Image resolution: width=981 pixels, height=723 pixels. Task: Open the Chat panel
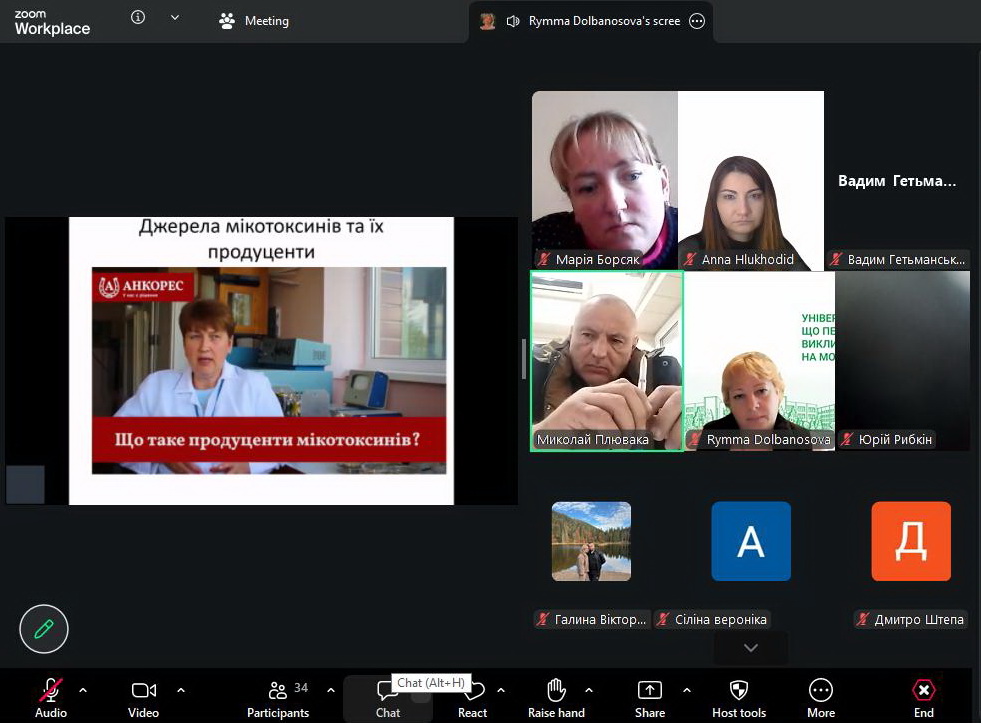(x=388, y=691)
